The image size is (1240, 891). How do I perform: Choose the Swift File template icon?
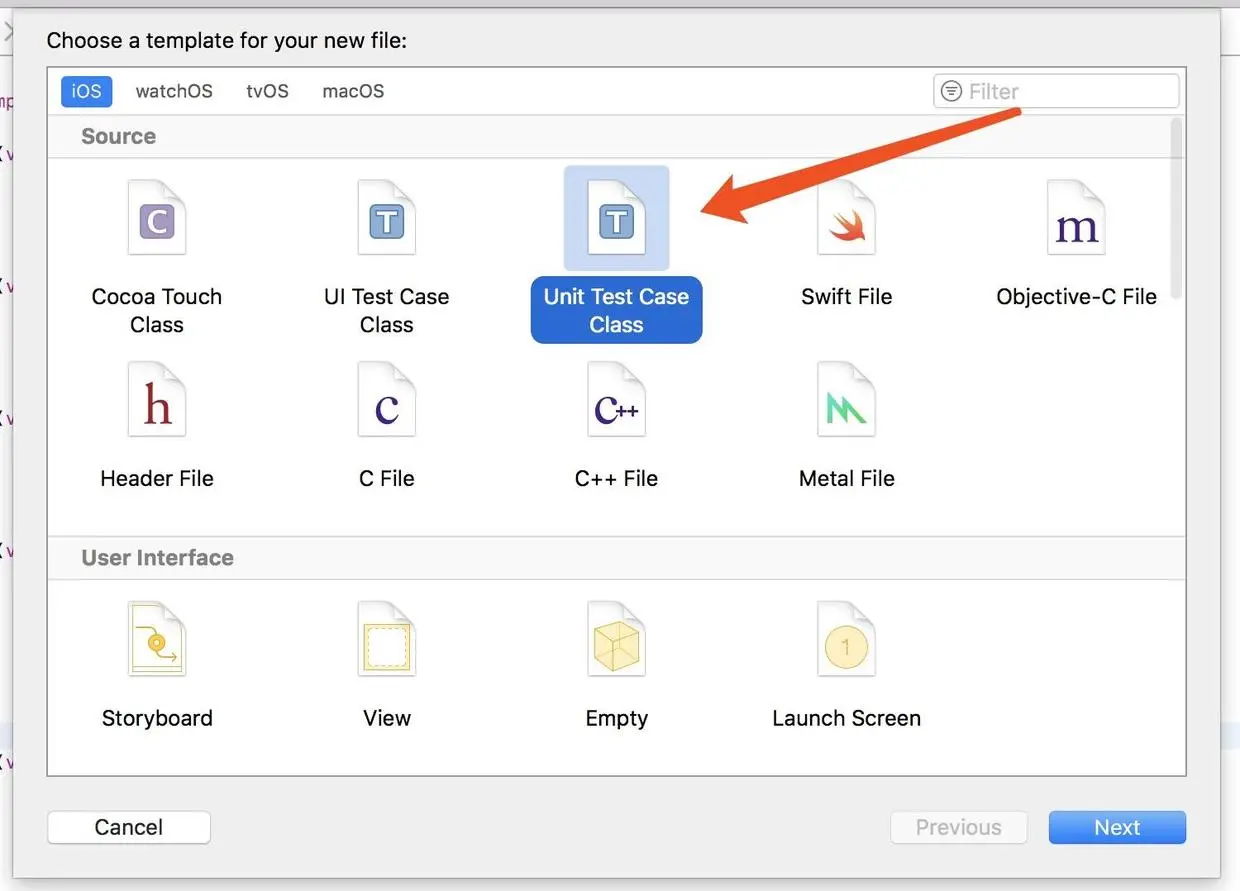[847, 217]
